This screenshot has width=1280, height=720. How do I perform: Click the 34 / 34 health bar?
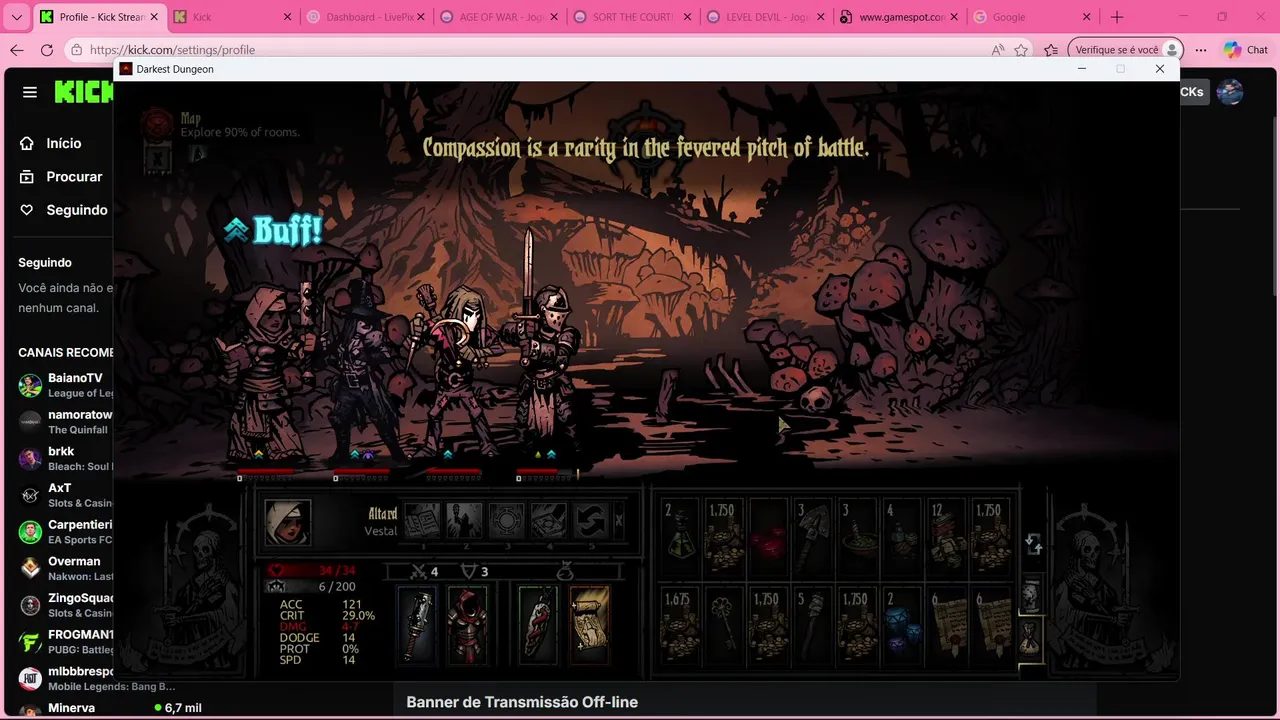point(314,571)
